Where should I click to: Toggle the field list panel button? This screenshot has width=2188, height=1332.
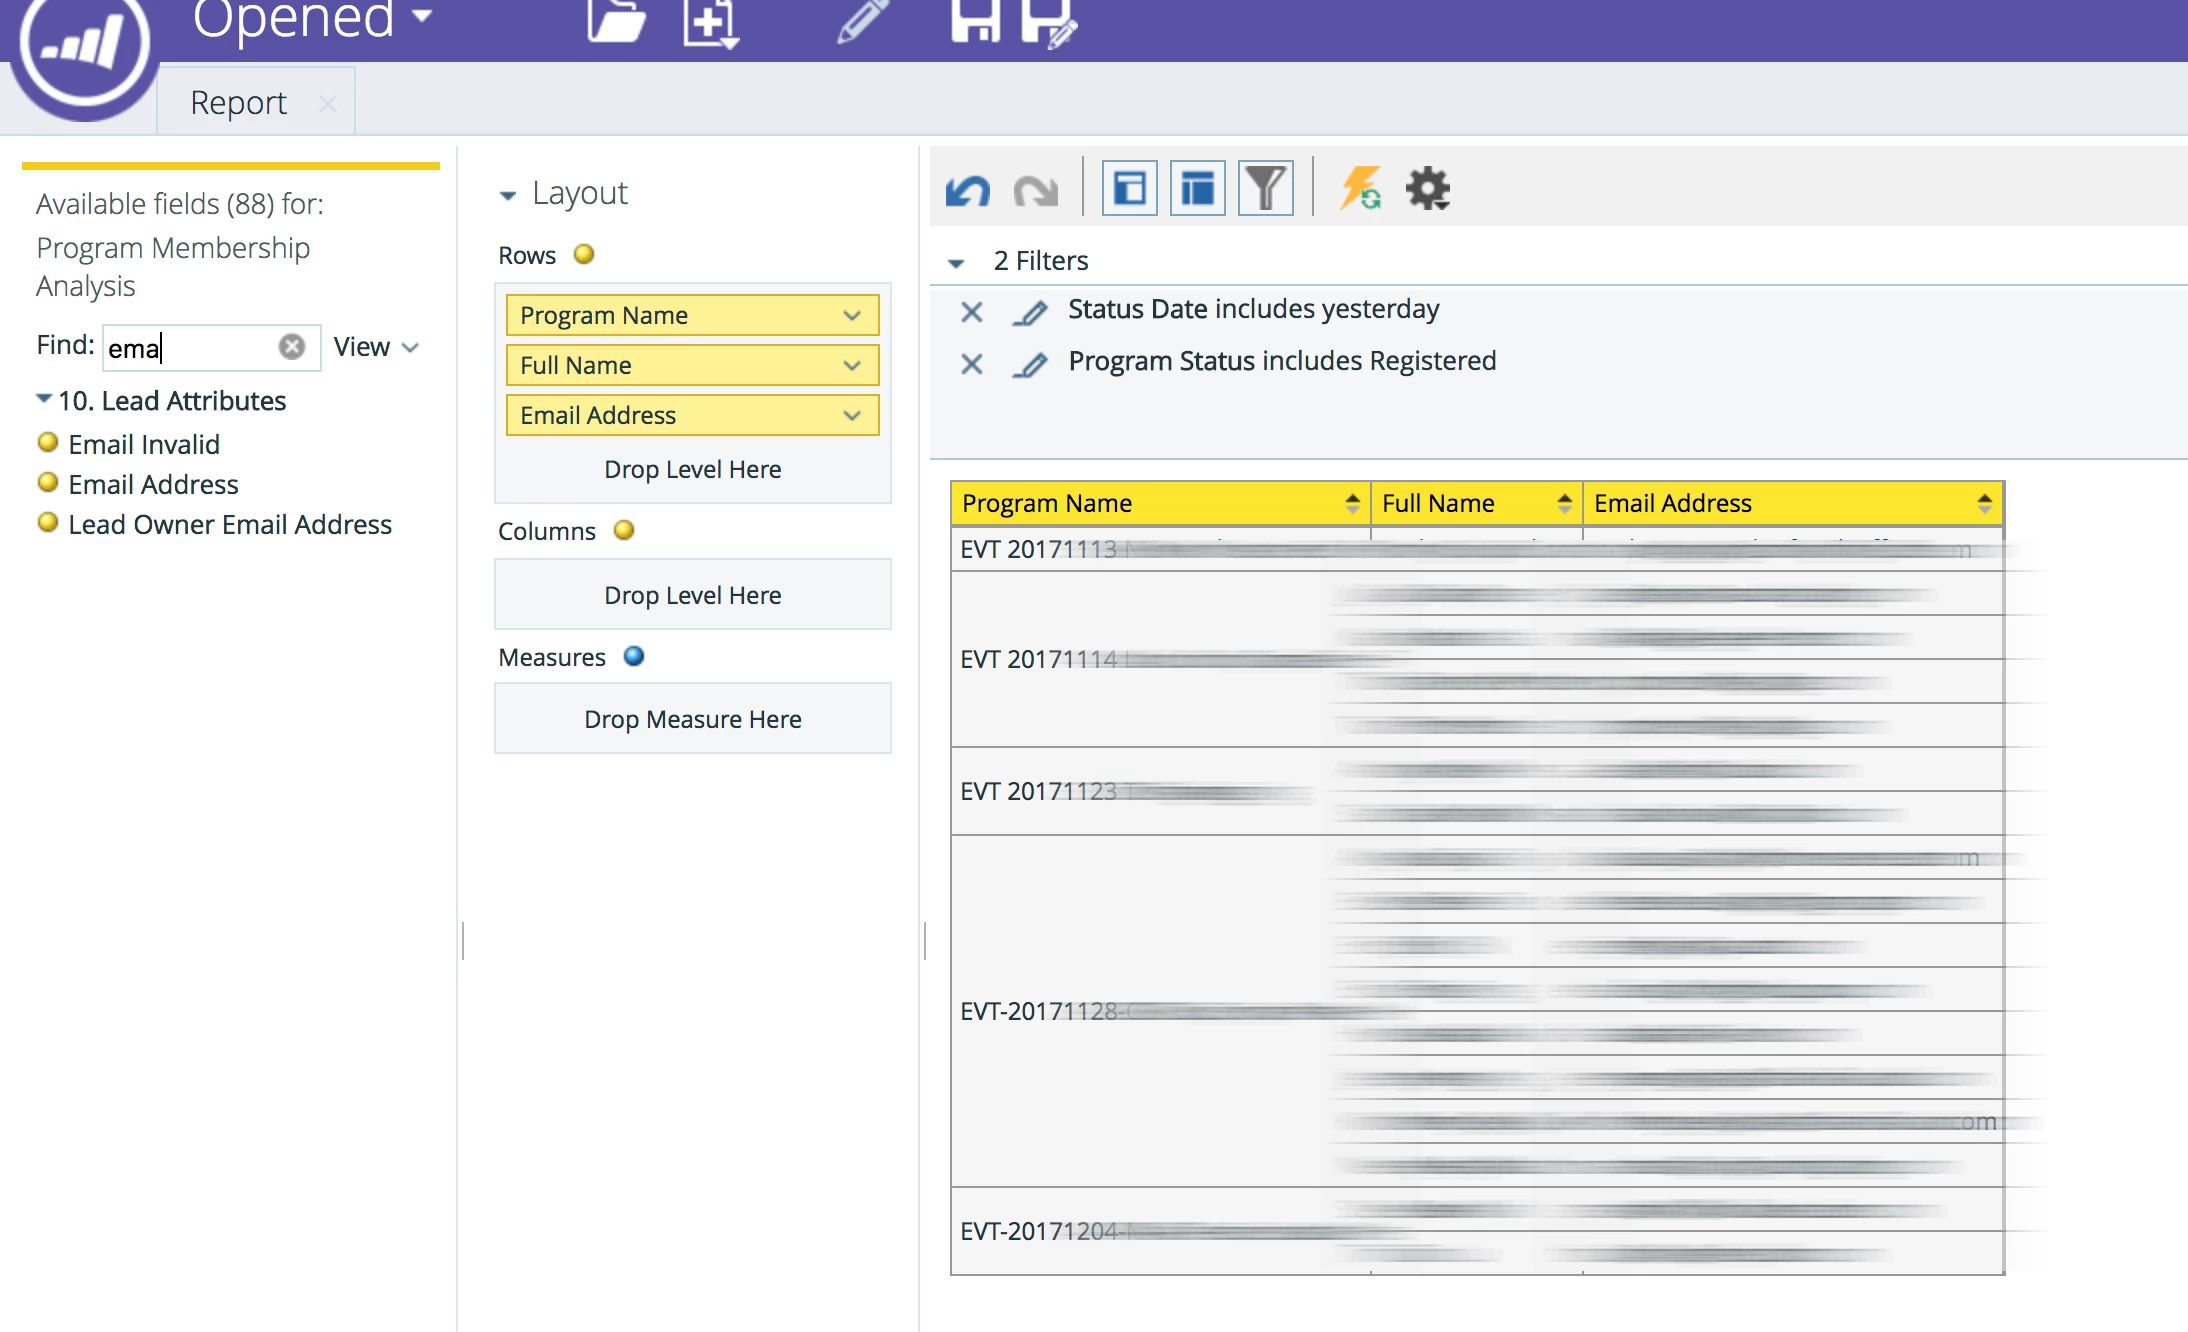pyautogui.click(x=1130, y=188)
